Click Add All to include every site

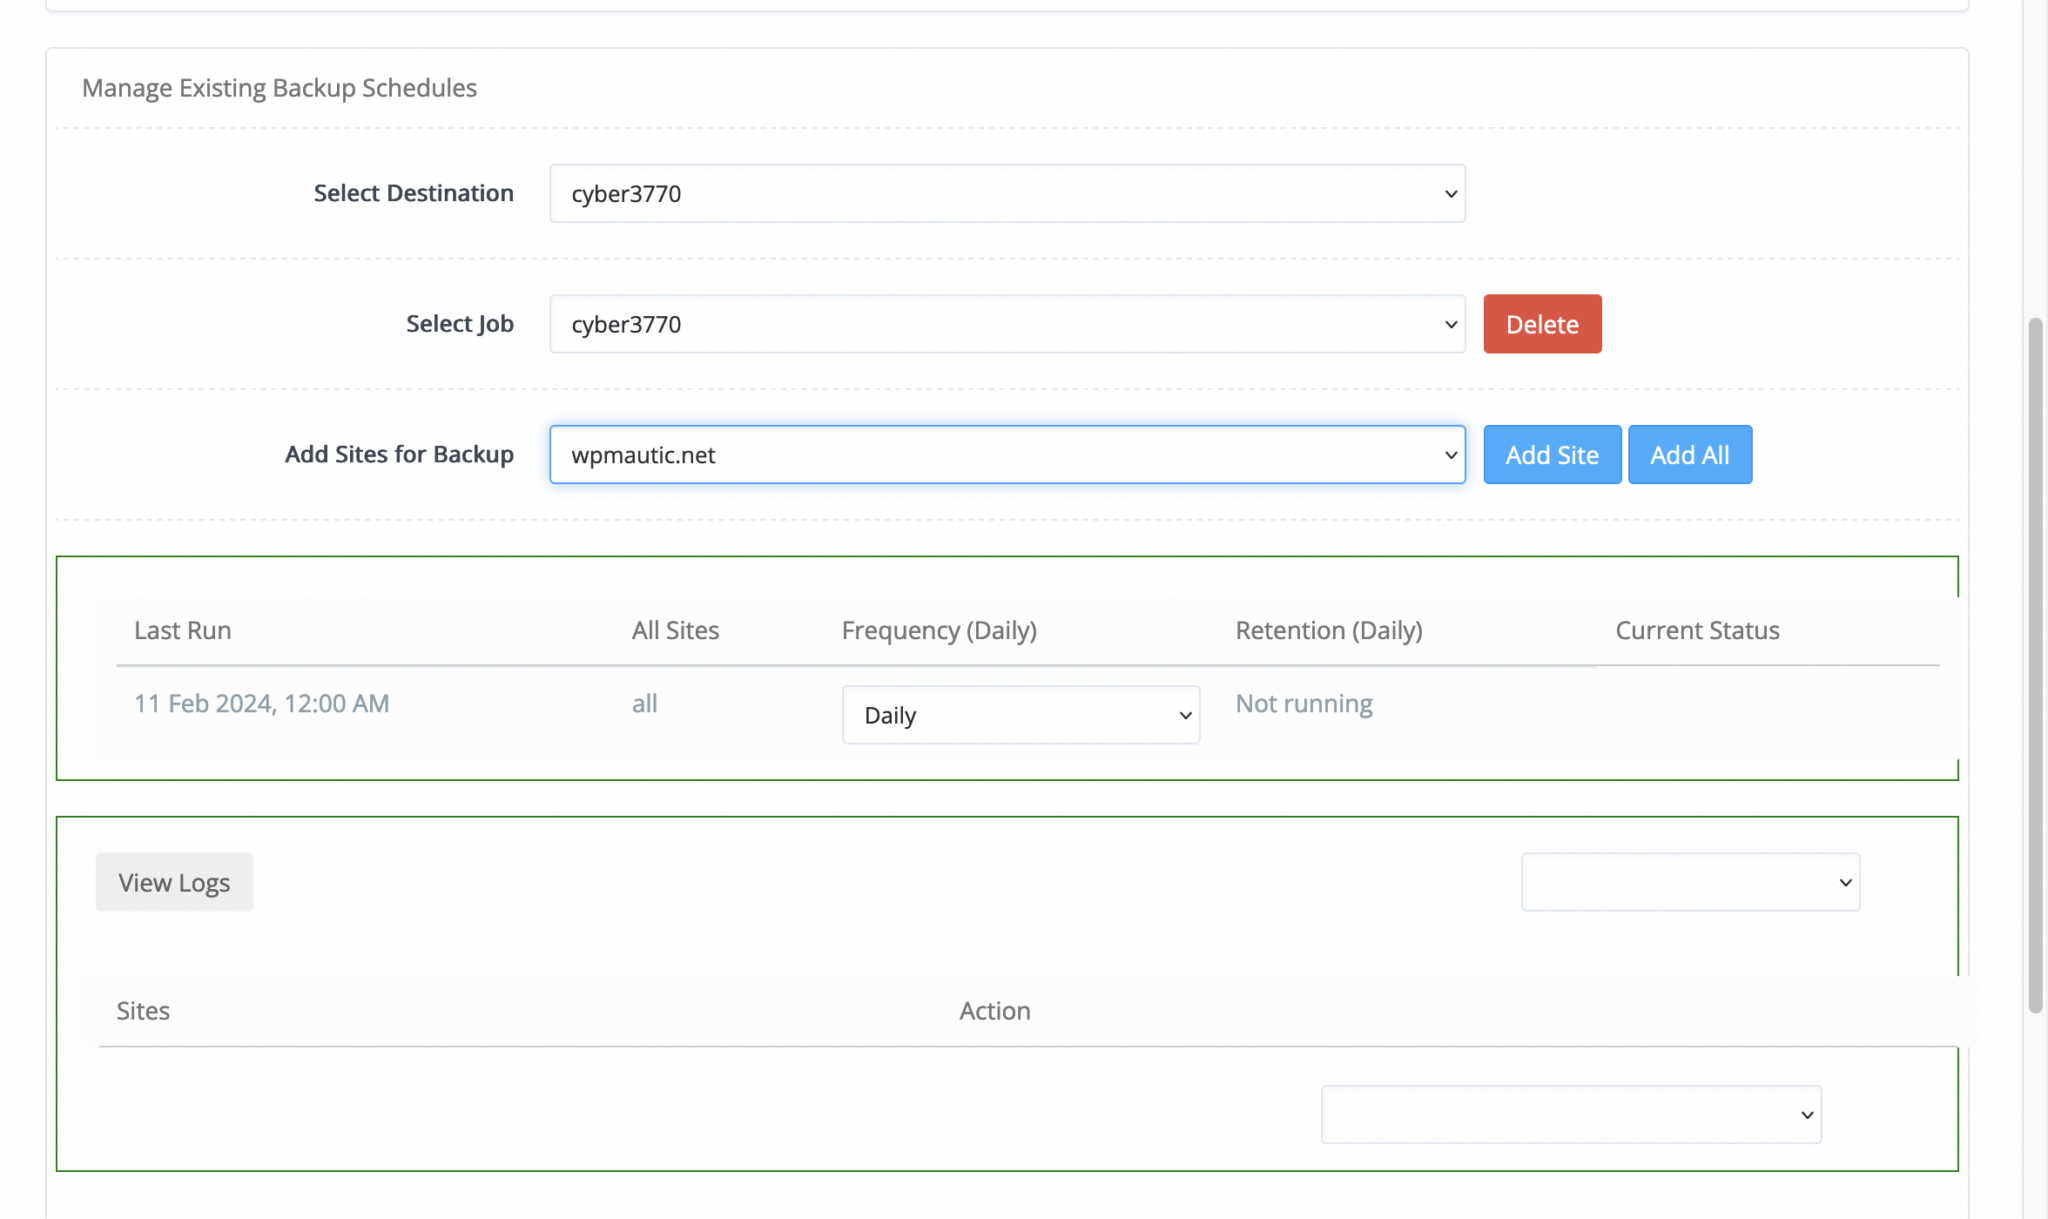tap(1689, 454)
